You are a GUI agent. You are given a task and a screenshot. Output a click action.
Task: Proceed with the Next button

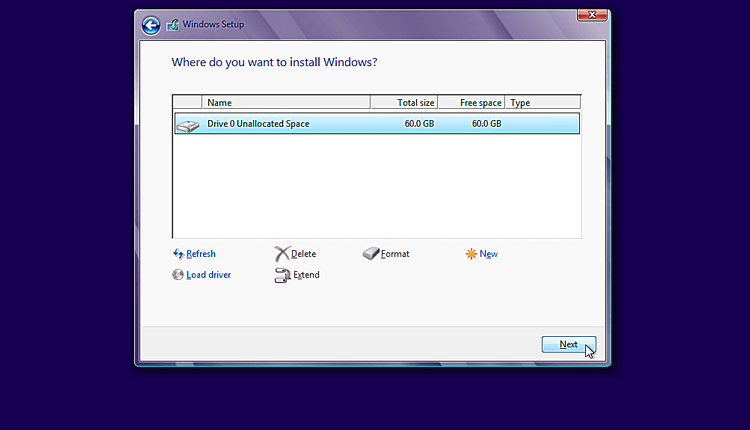point(569,344)
